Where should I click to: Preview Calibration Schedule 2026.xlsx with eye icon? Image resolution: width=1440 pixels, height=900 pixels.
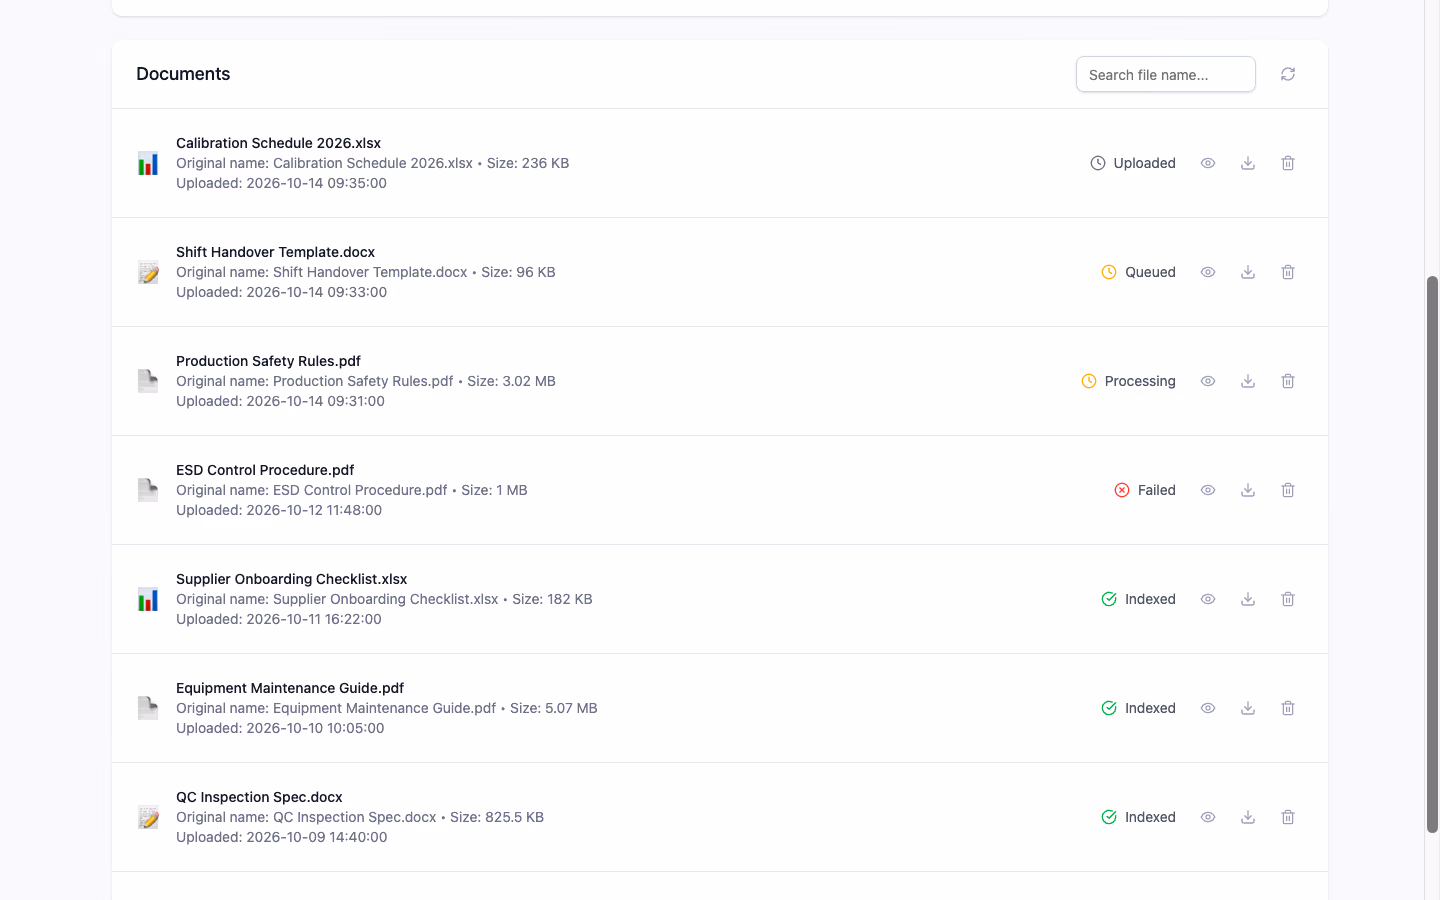point(1208,163)
